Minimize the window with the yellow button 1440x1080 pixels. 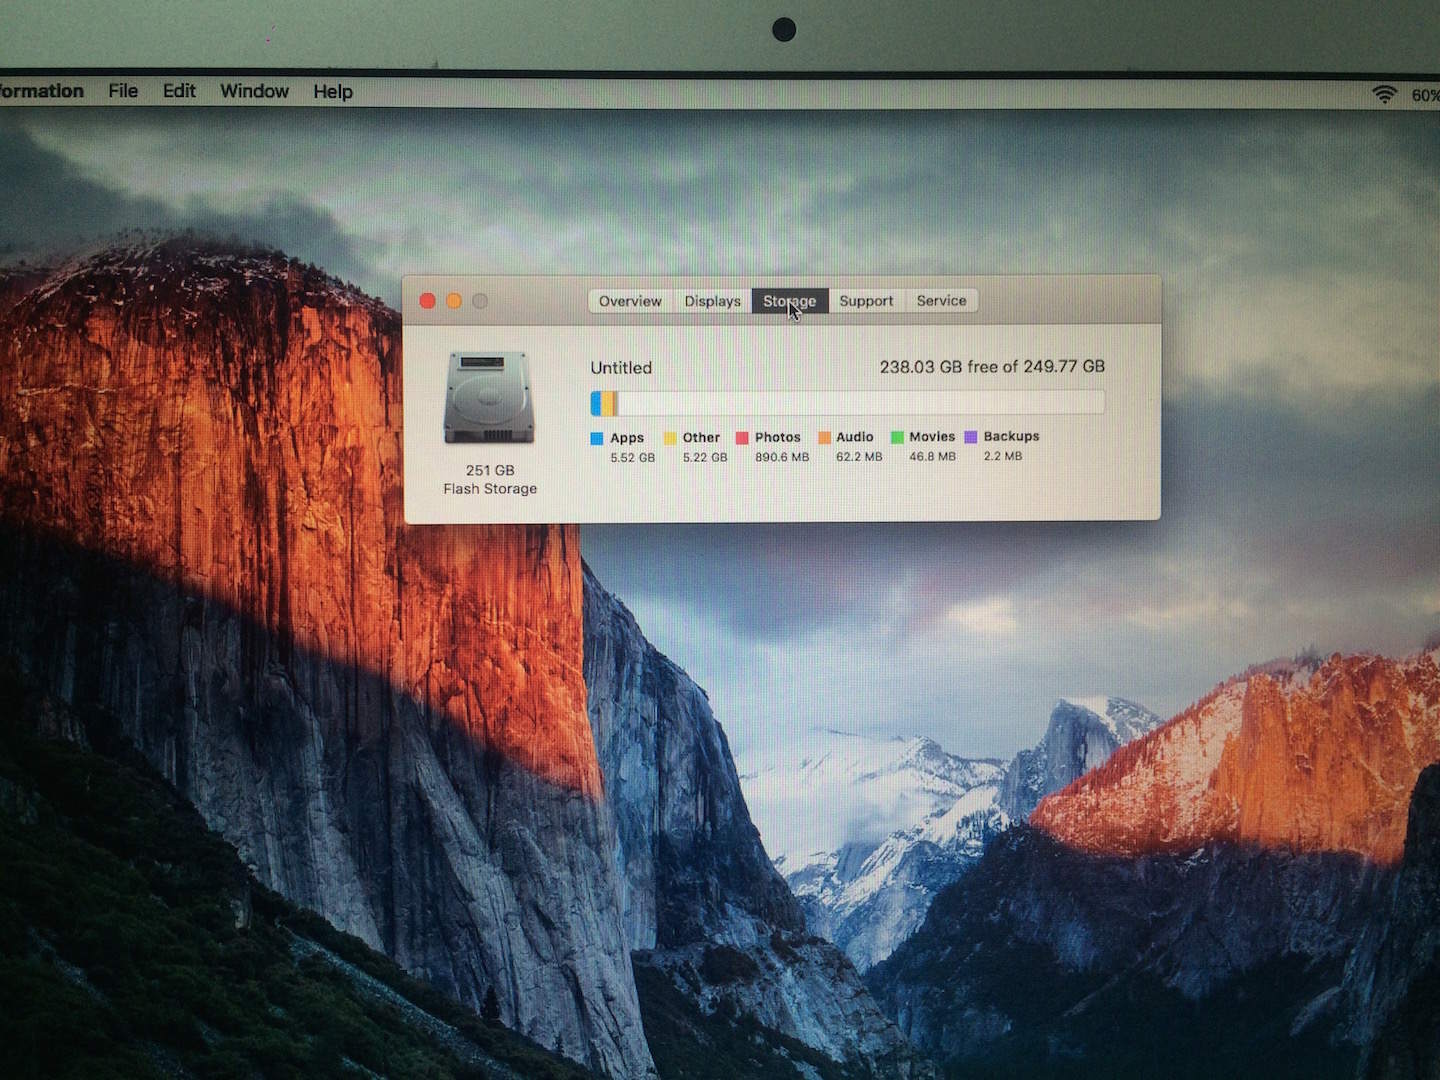tap(453, 301)
